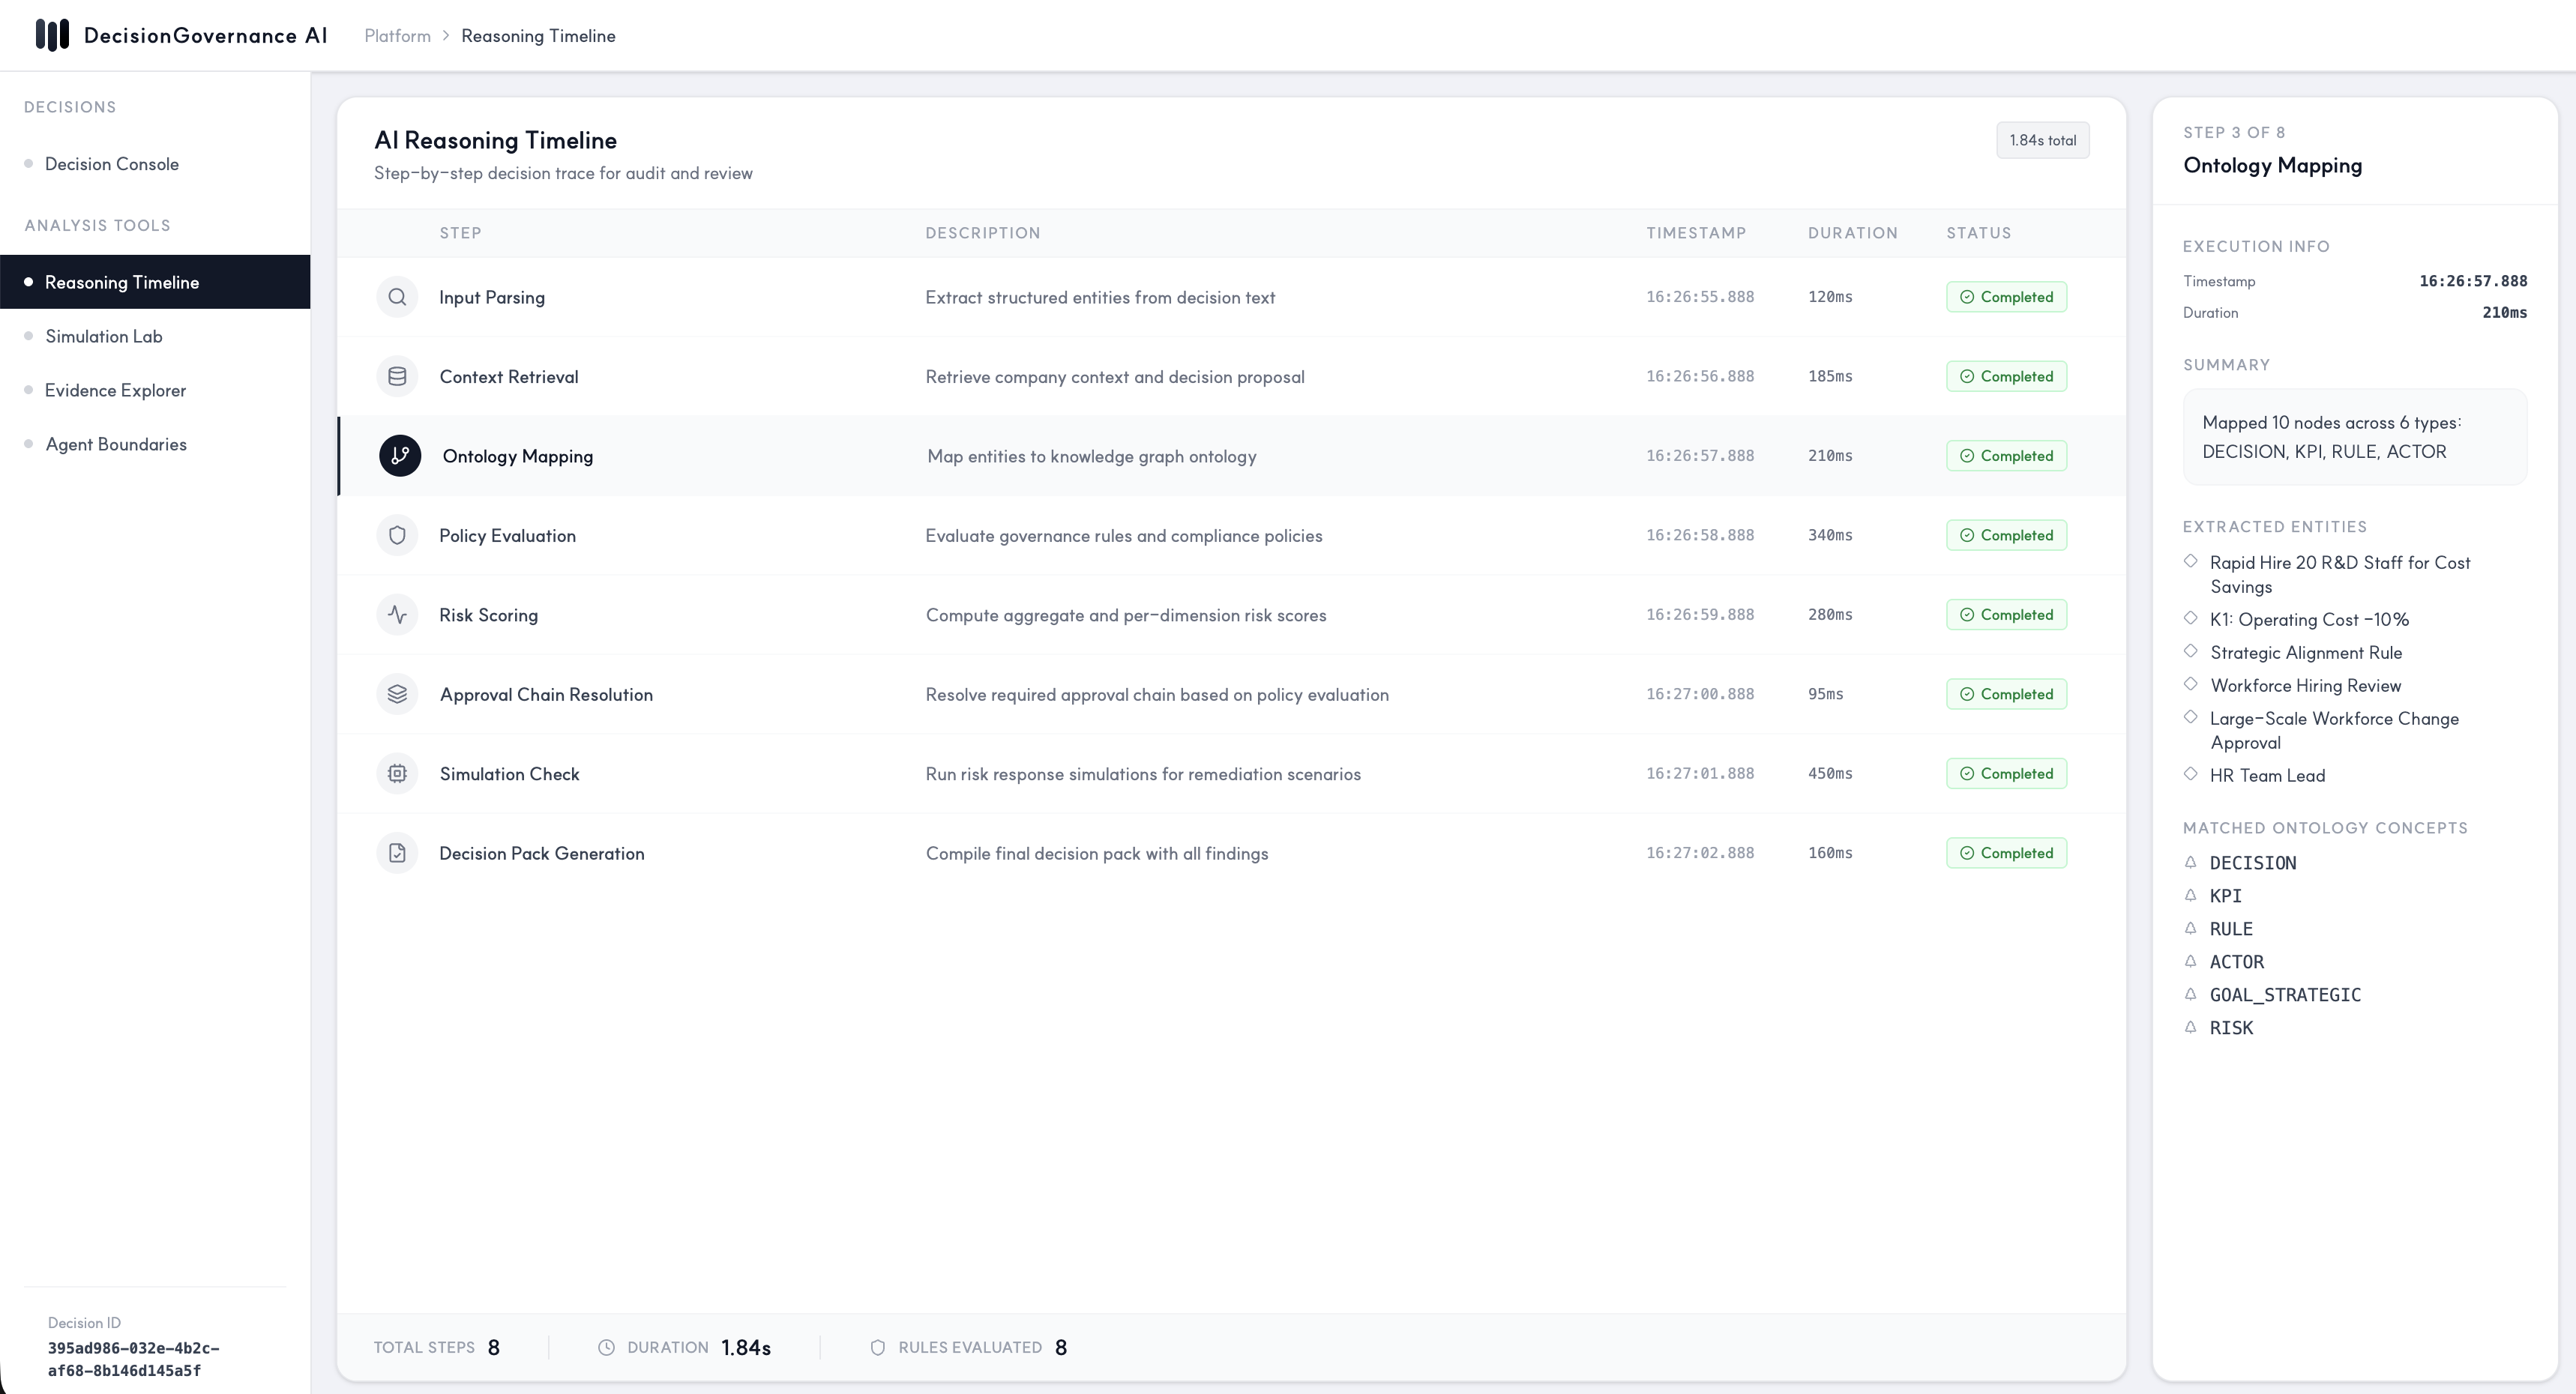Go to Agent Boundaries in the sidebar
Screen dimensions: 2576x1394
(x=155, y=444)
